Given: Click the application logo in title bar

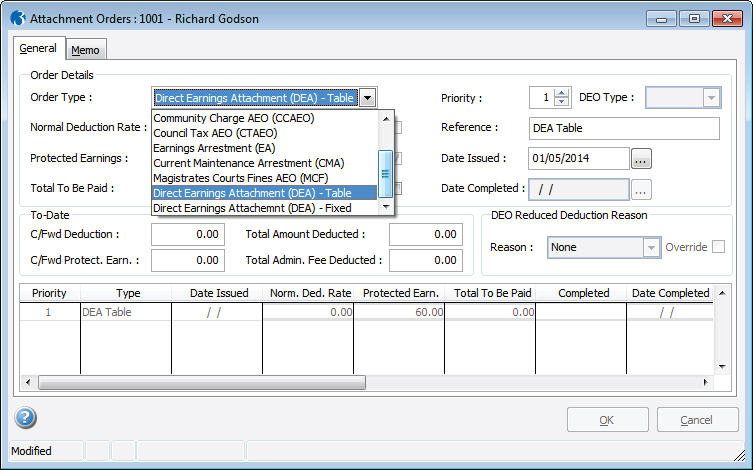Looking at the screenshot, I should pos(18,18).
